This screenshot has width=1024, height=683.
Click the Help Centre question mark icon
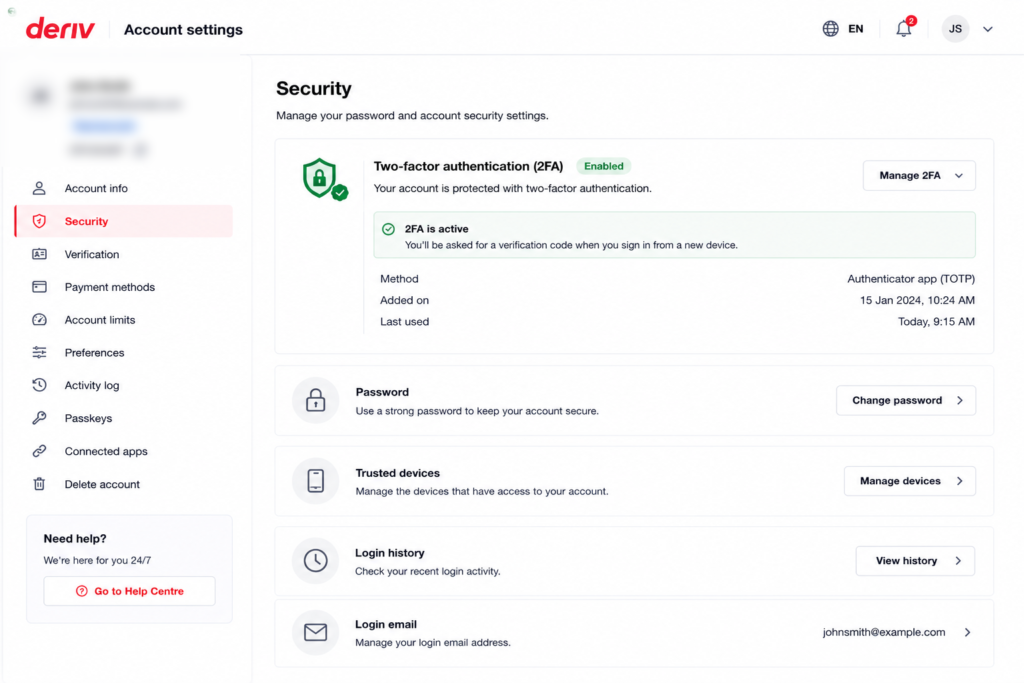[x=82, y=591]
